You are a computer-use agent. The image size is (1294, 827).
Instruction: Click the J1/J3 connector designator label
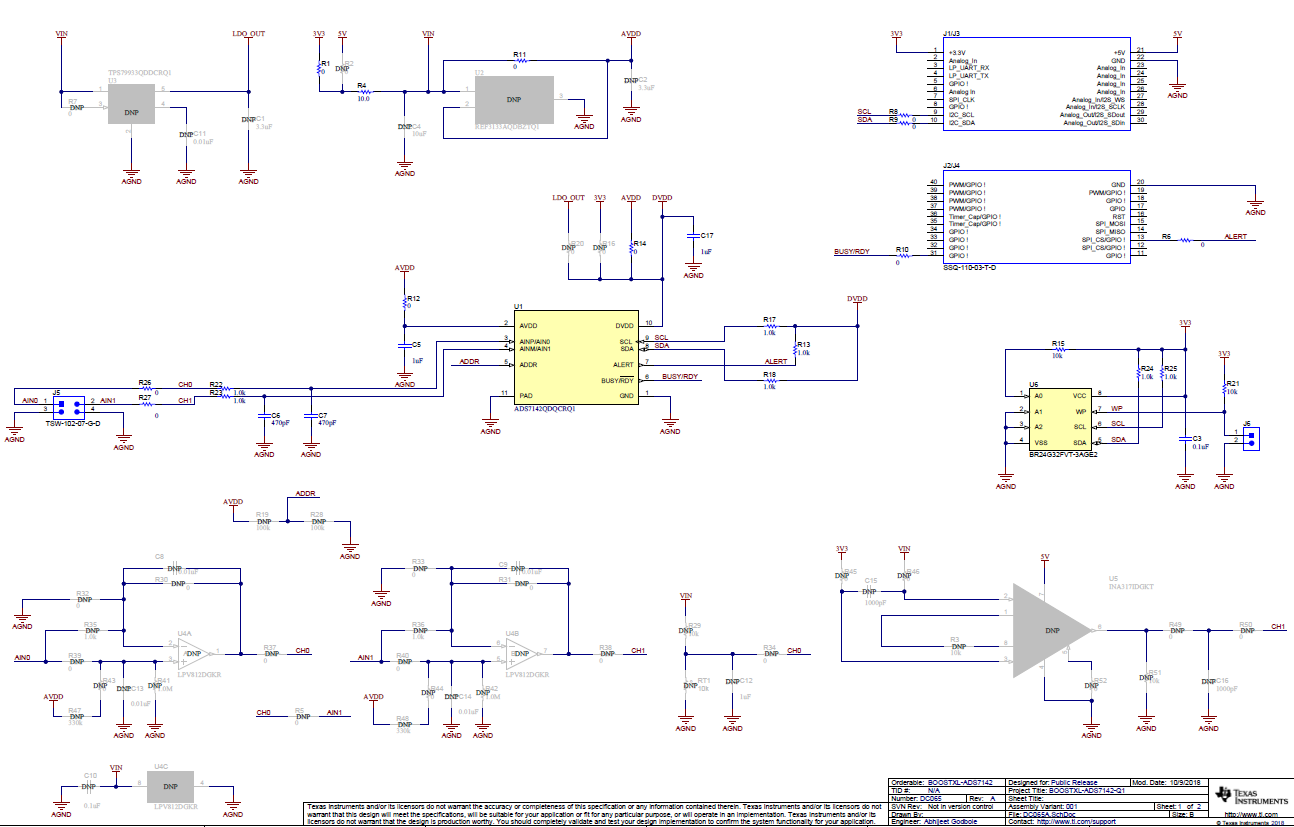pos(951,33)
